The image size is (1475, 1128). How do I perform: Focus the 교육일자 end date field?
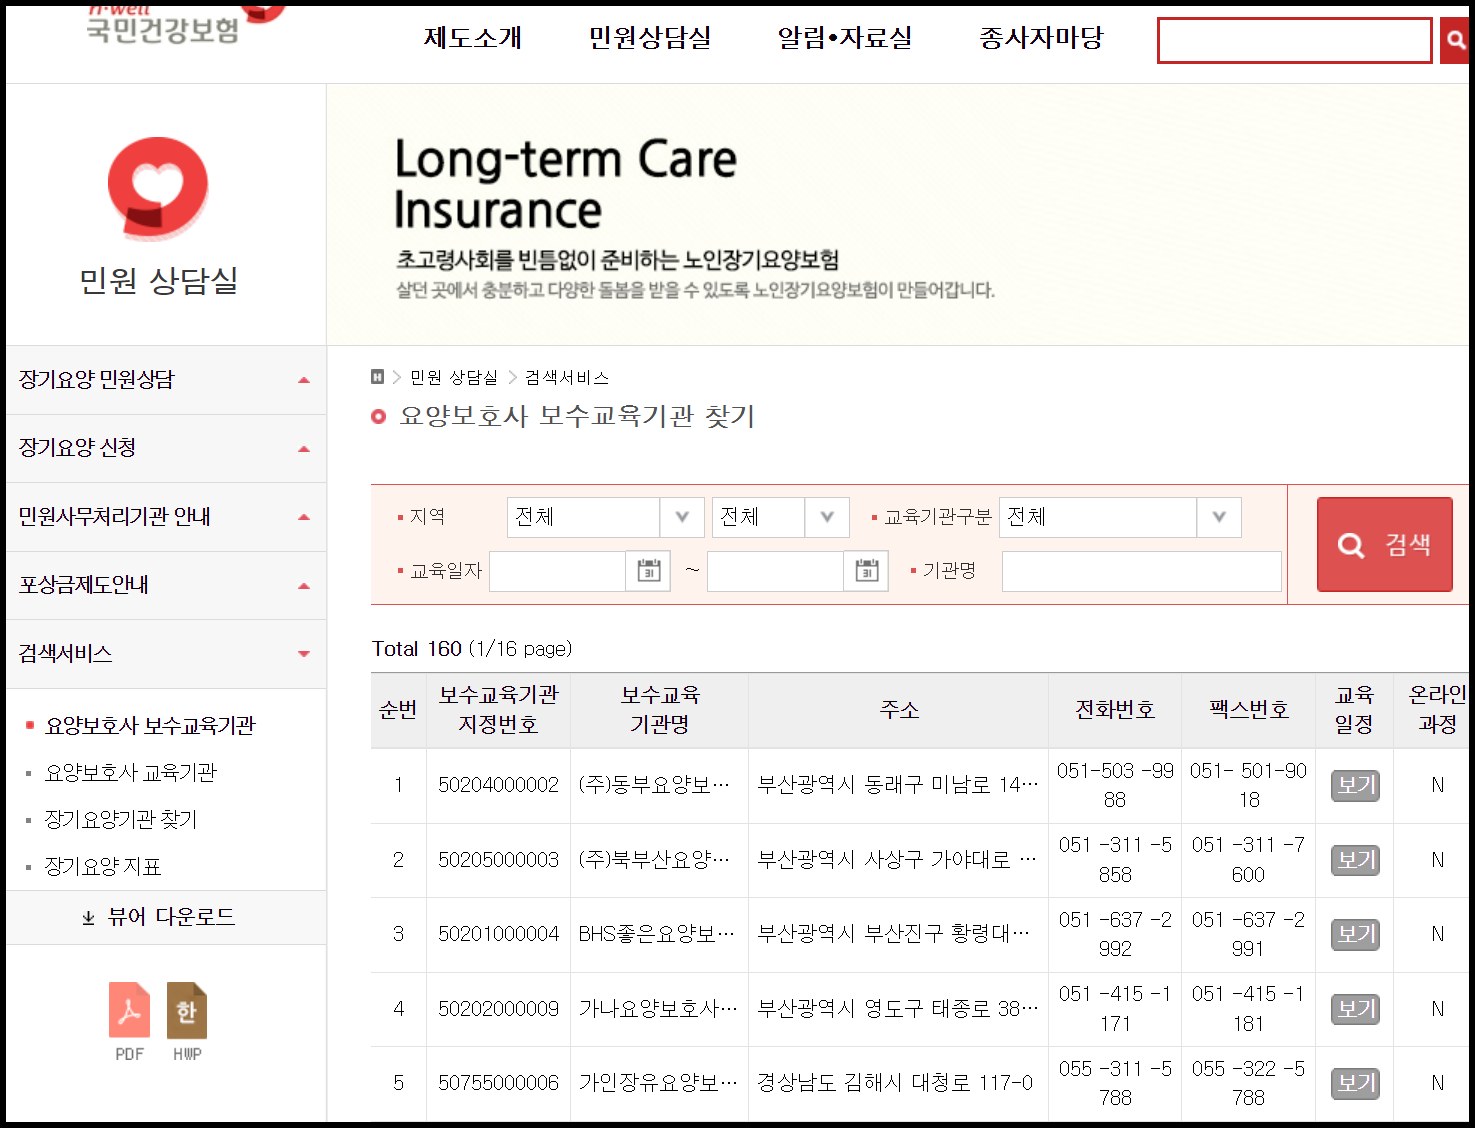pos(775,571)
